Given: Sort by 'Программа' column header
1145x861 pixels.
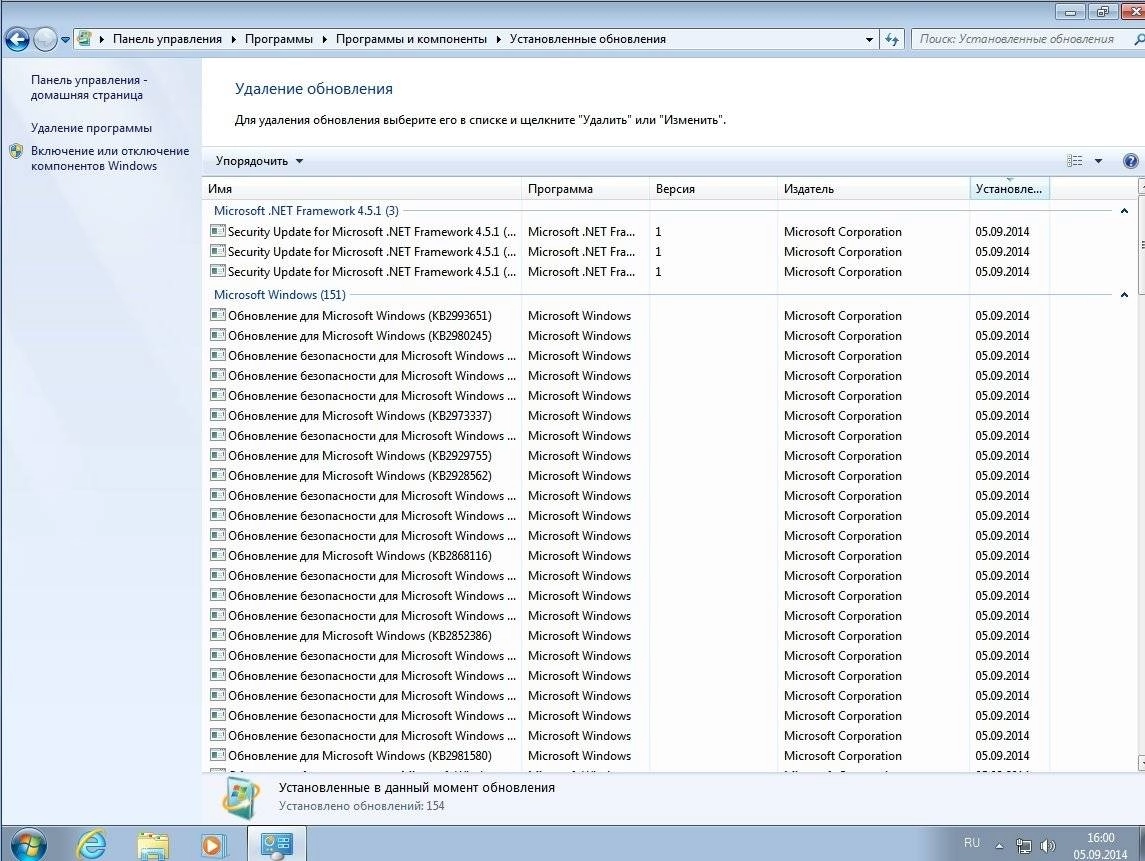Looking at the screenshot, I should [586, 188].
